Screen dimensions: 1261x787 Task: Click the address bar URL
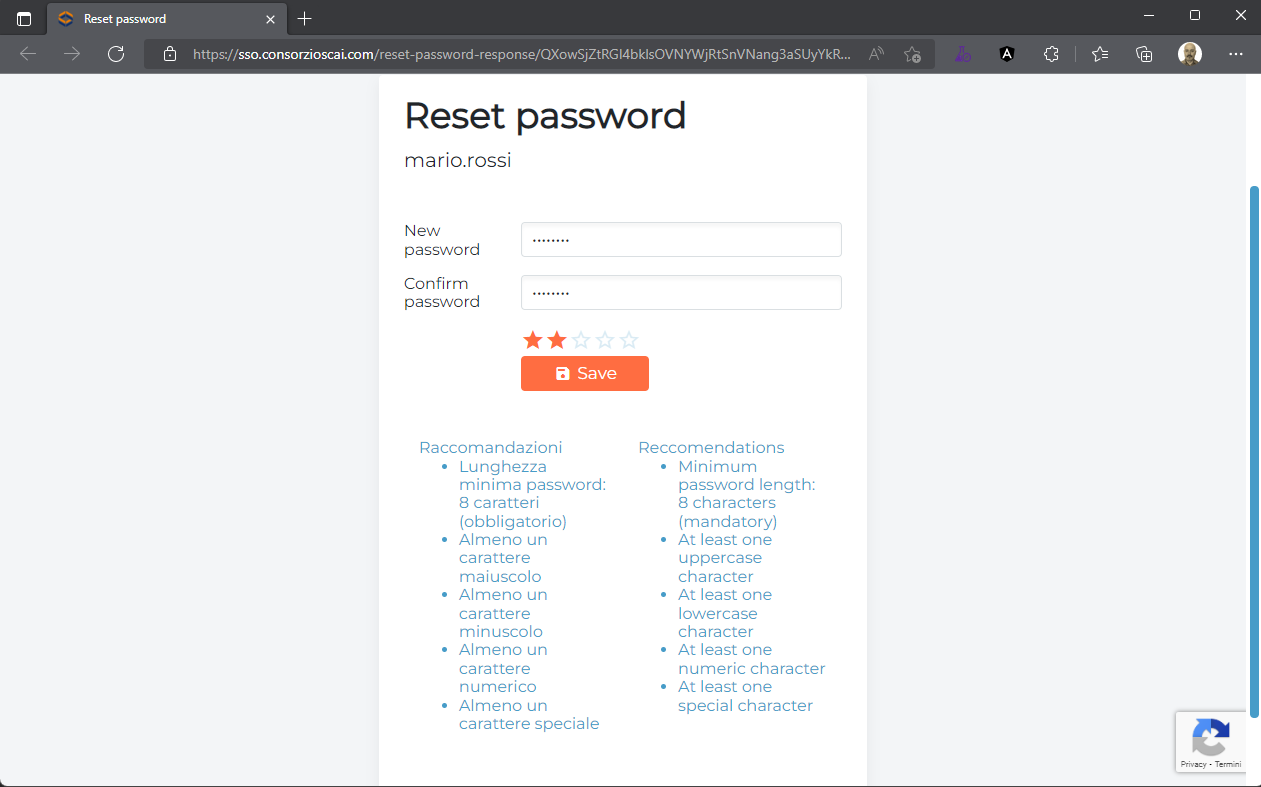pyautogui.click(x=500, y=54)
